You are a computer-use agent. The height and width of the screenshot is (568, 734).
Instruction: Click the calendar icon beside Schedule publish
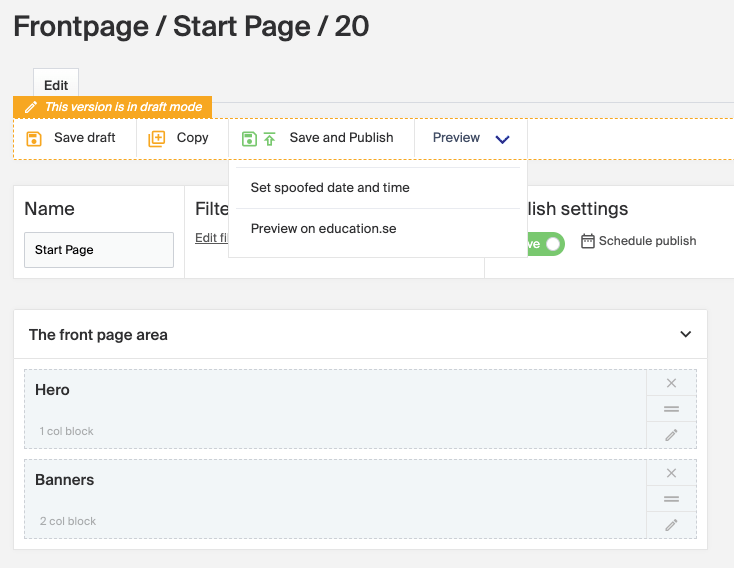(x=588, y=241)
